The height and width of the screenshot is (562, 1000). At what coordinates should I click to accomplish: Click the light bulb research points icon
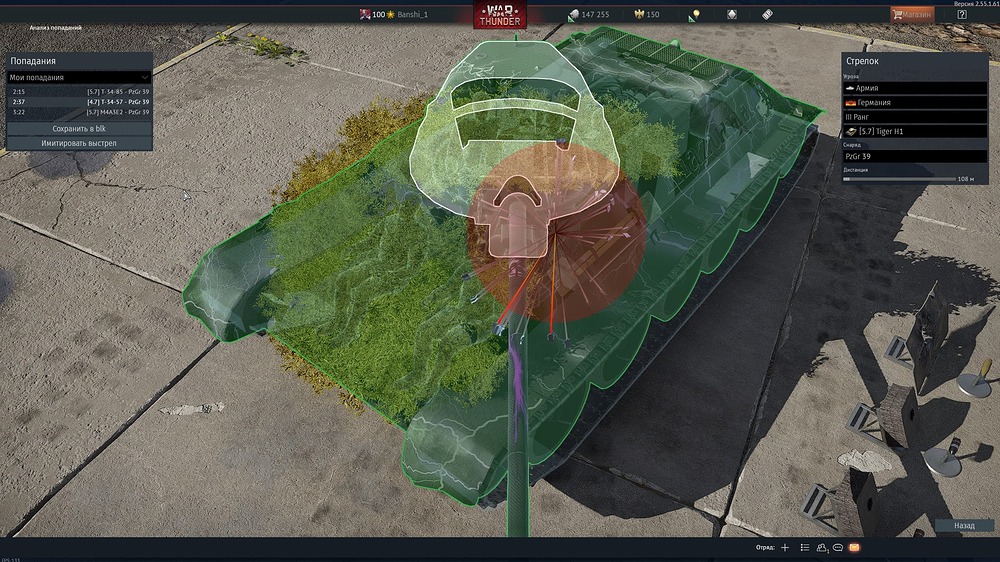[x=695, y=14]
